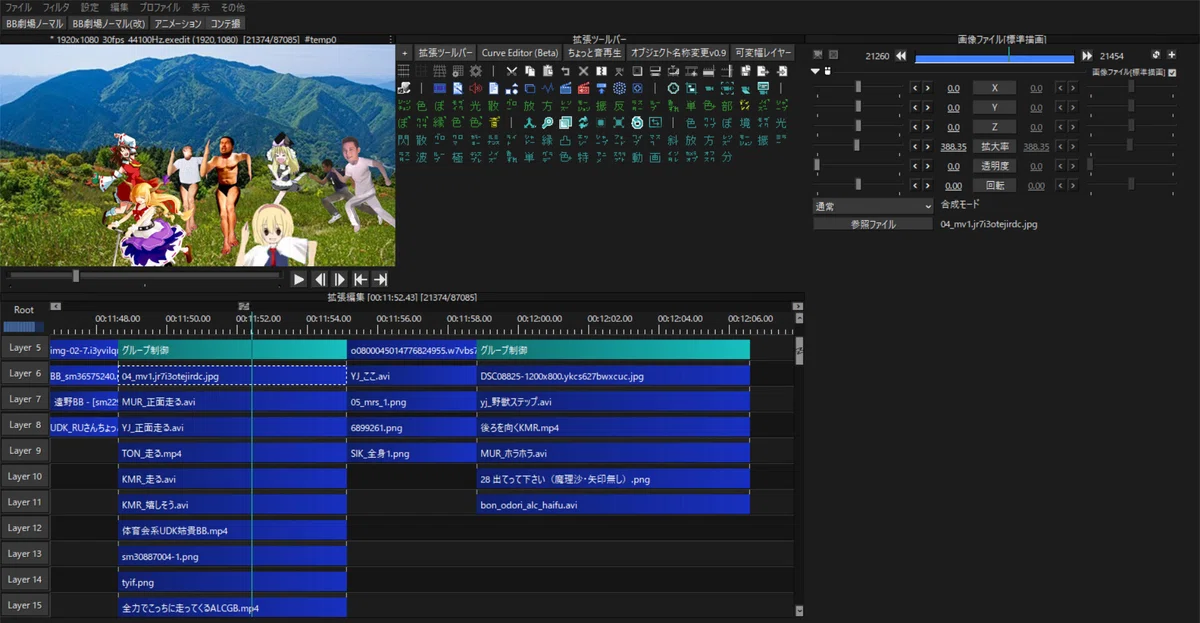Click the X delete icon in extended toolbar
The width and height of the screenshot is (1200, 623).
click(584, 71)
